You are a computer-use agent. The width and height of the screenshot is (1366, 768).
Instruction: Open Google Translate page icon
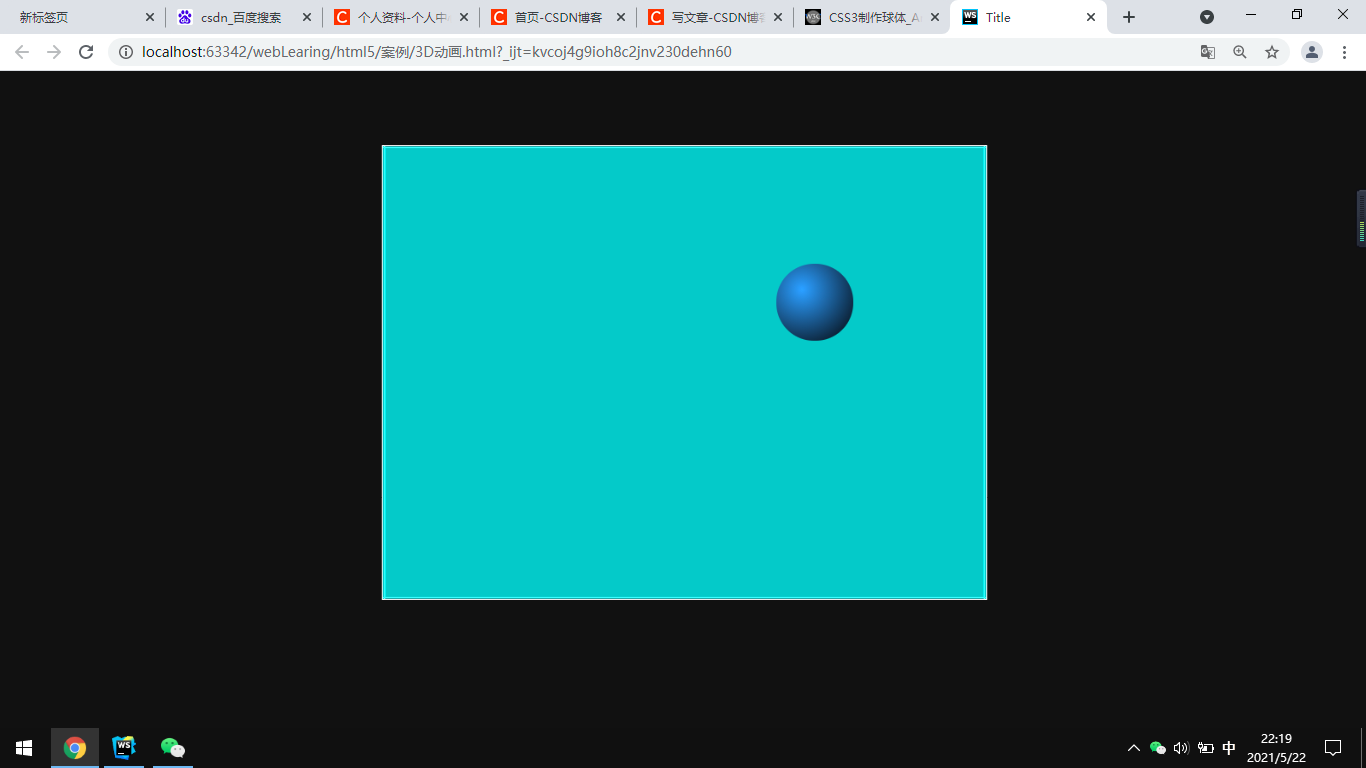point(1208,52)
